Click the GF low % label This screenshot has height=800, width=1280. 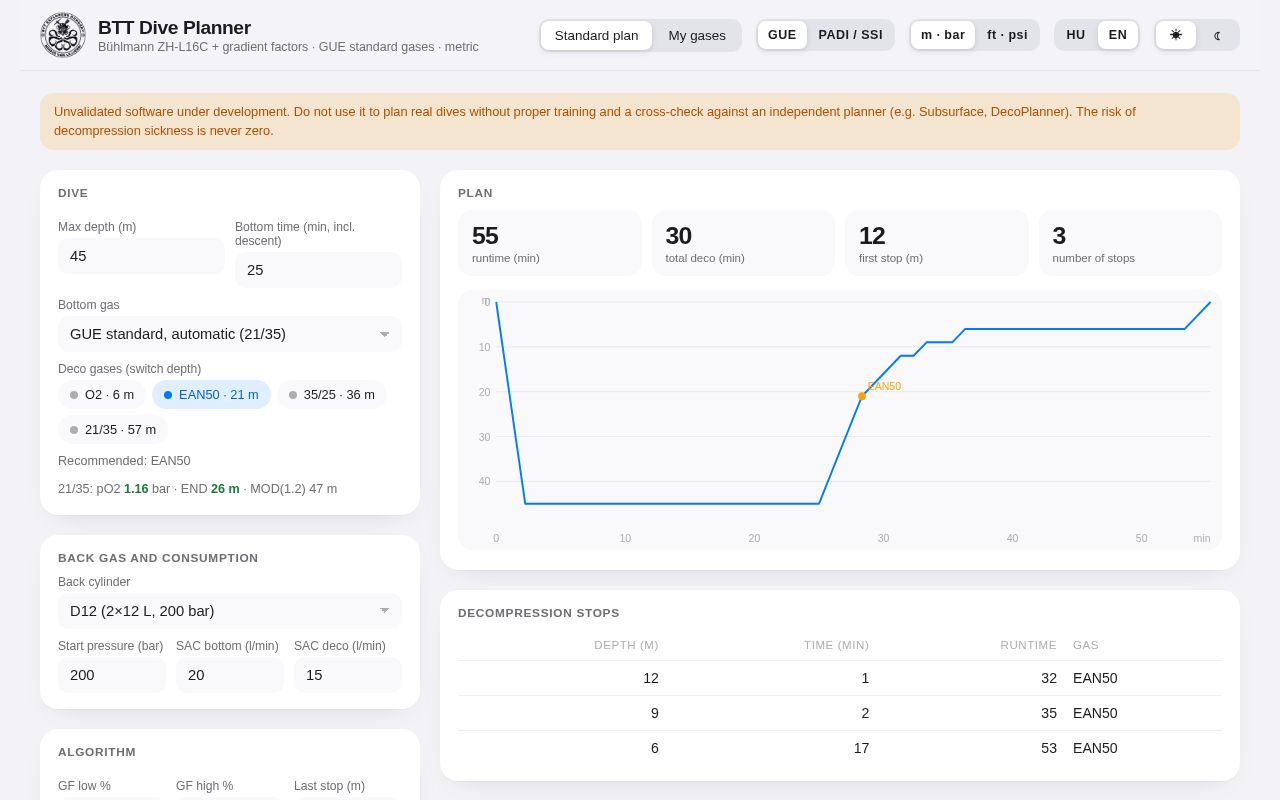pos(84,786)
